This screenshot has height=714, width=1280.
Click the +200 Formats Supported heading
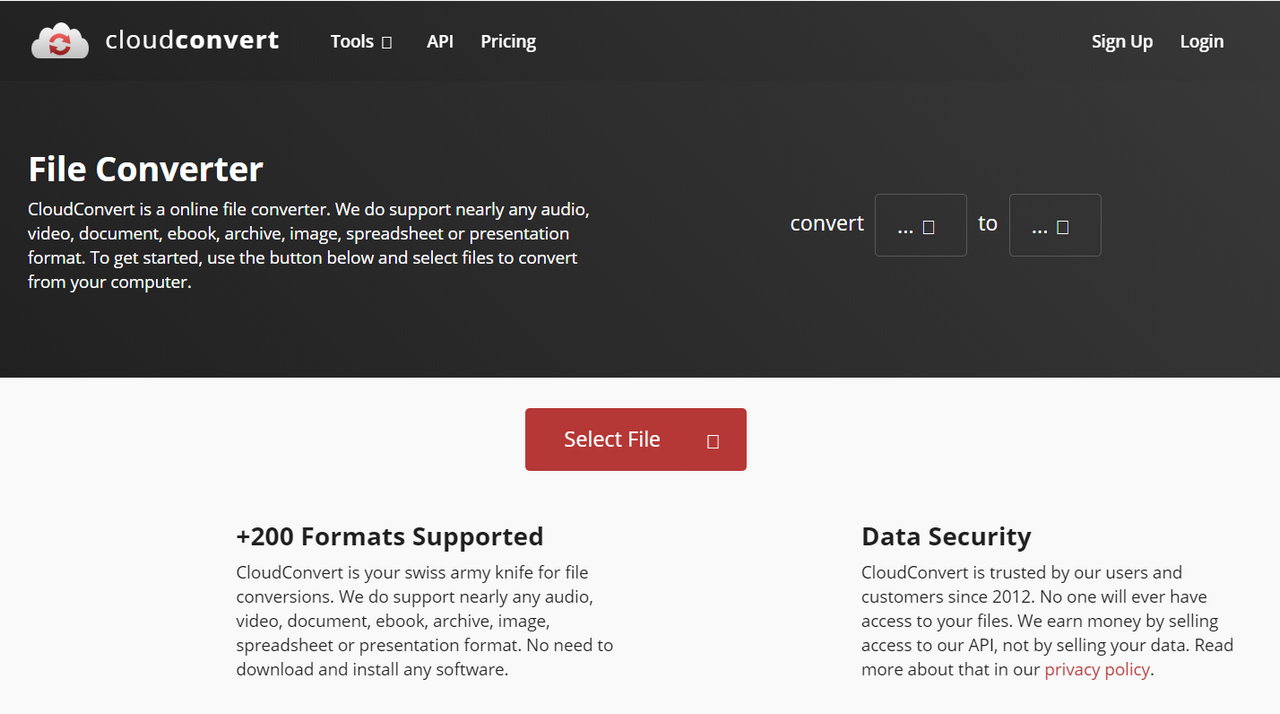pos(390,536)
